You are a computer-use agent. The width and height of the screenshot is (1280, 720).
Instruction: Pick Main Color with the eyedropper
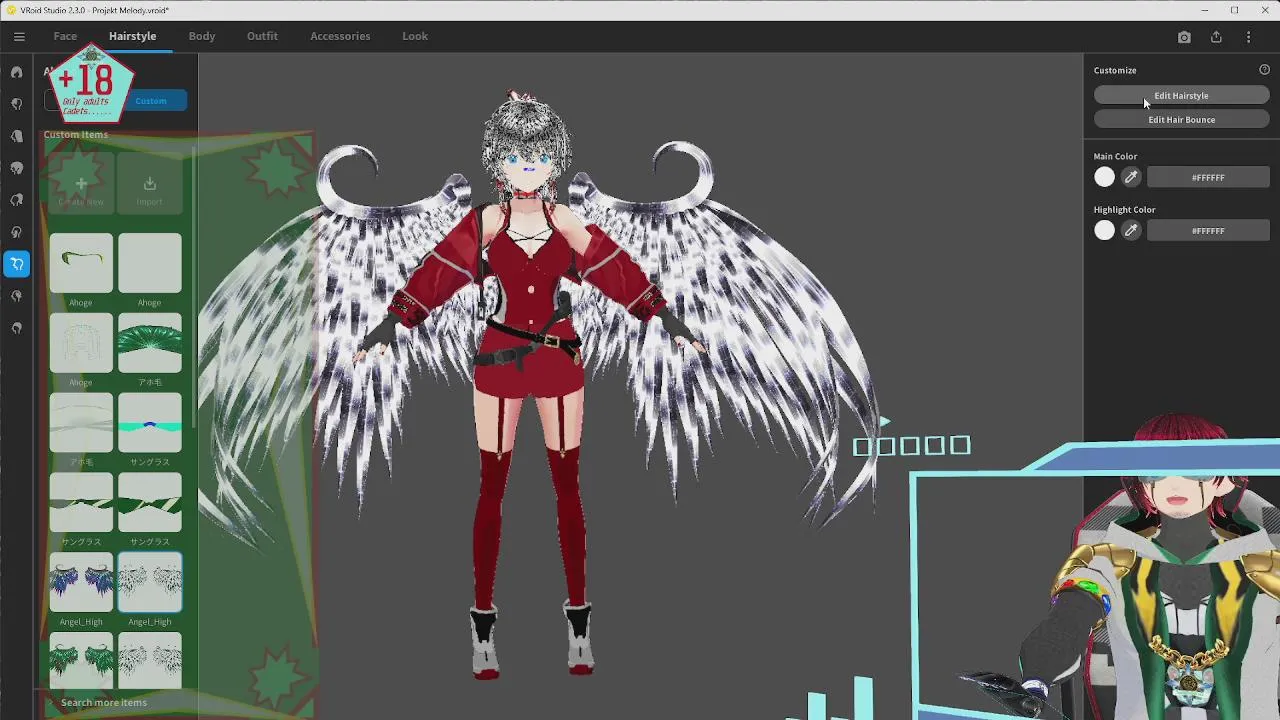tap(1131, 177)
